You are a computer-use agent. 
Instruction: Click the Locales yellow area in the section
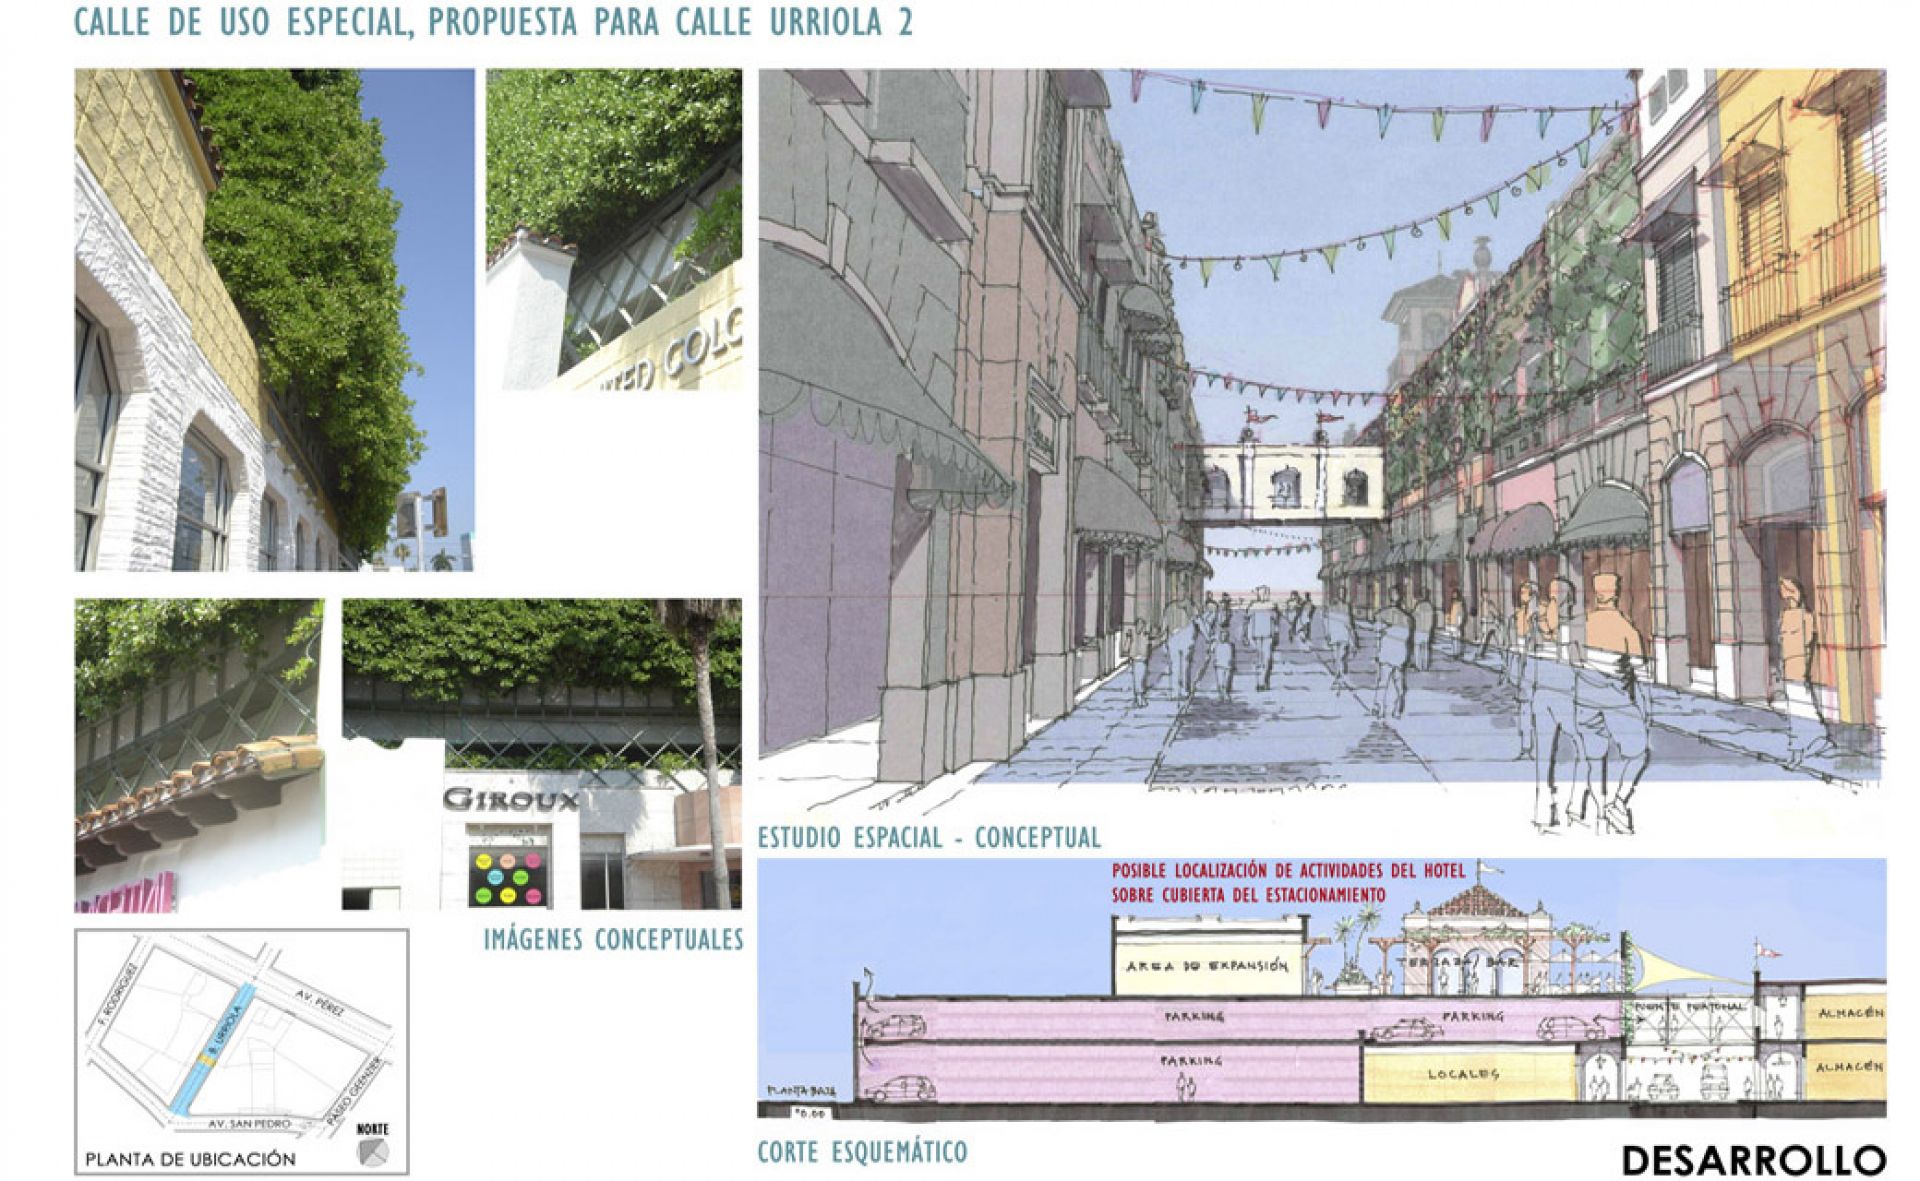[x=1463, y=1074]
